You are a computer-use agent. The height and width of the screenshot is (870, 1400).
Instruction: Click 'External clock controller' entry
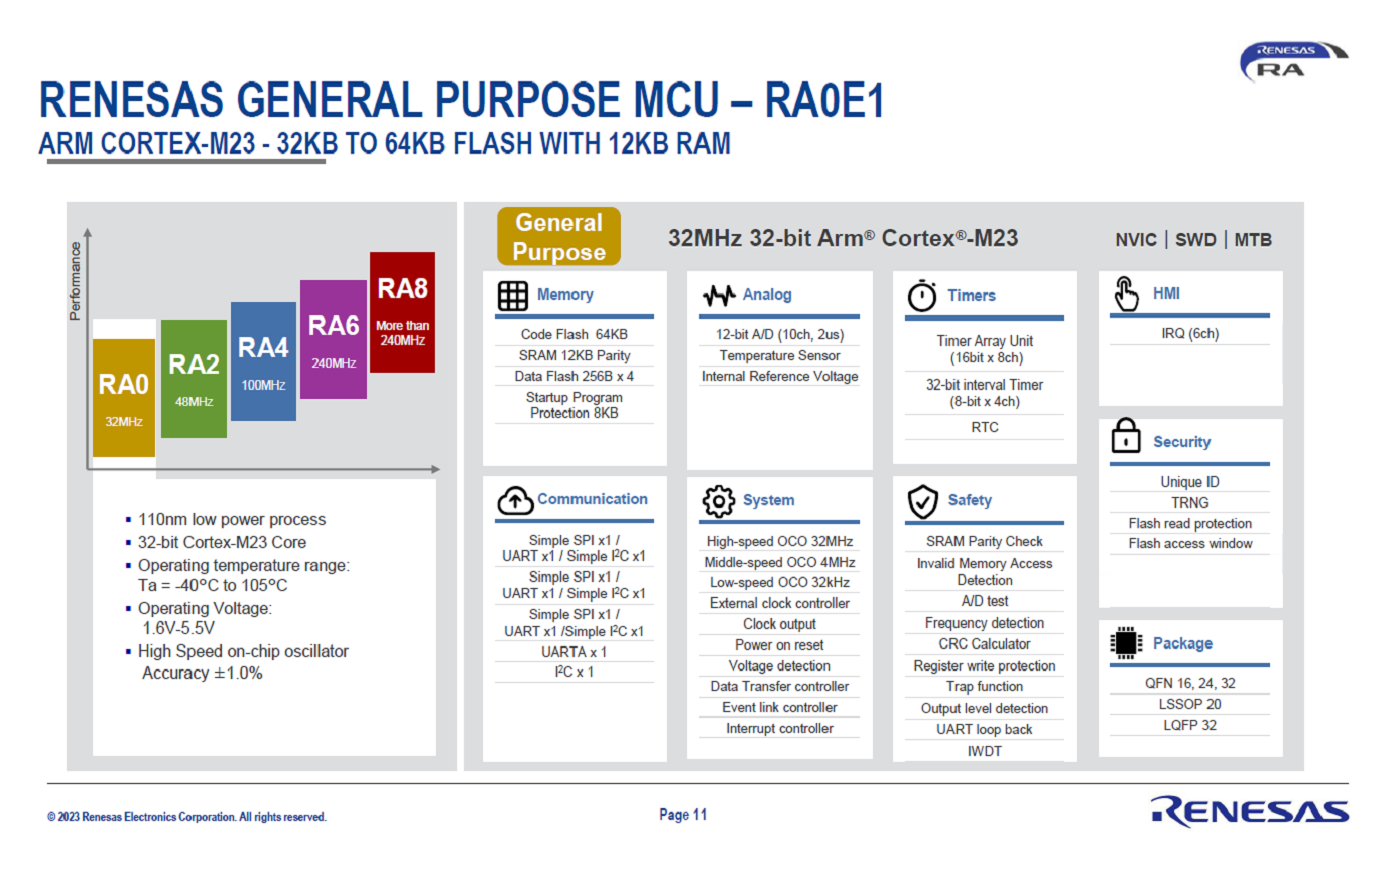(780, 603)
